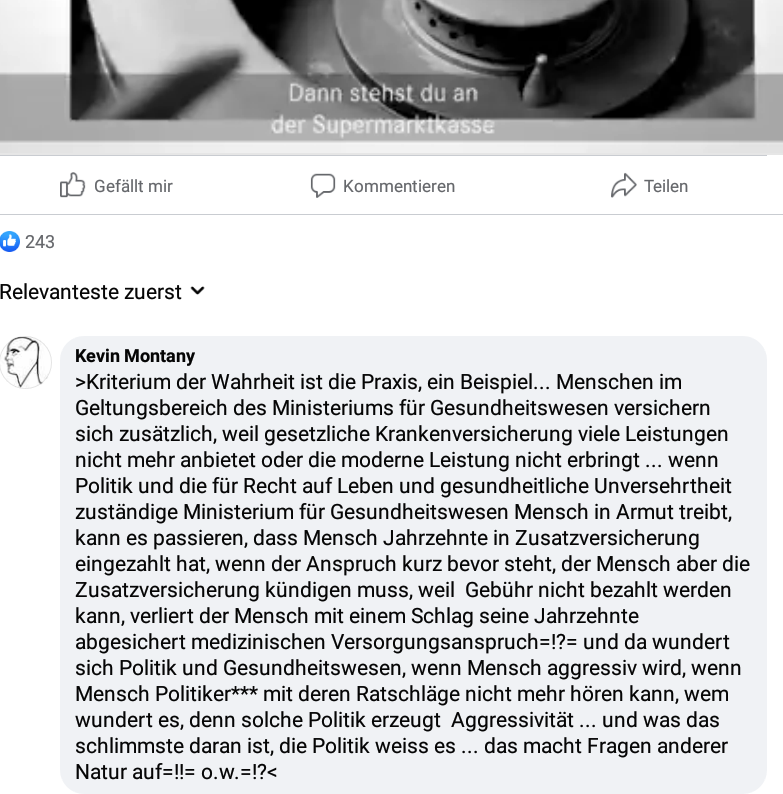Click the Teilen share arrow icon

coord(623,185)
